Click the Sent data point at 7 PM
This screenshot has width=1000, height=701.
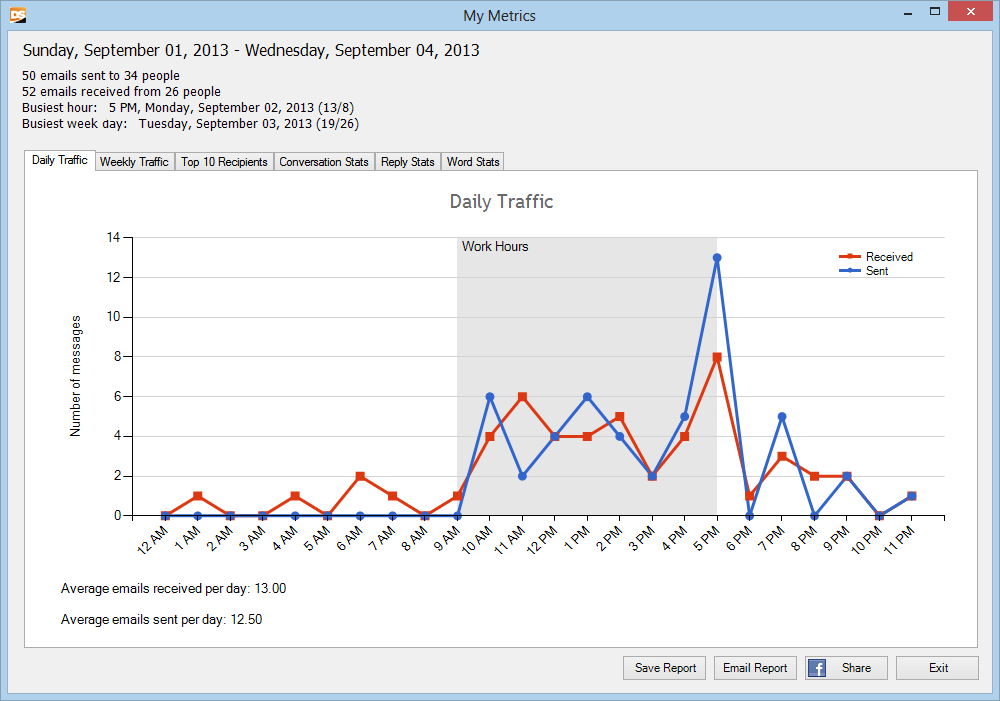tap(782, 417)
